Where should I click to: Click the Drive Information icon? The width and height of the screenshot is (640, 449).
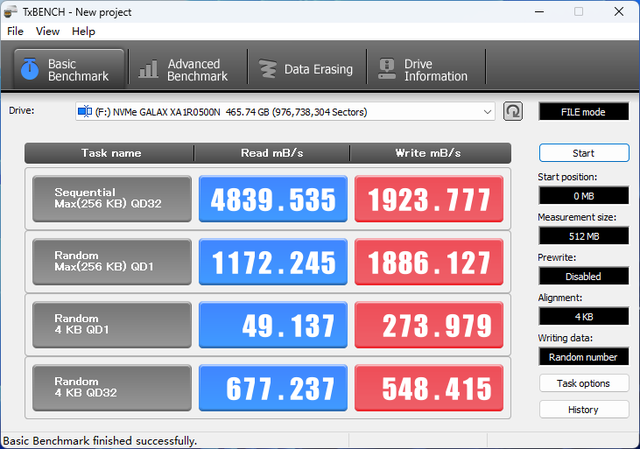point(387,69)
